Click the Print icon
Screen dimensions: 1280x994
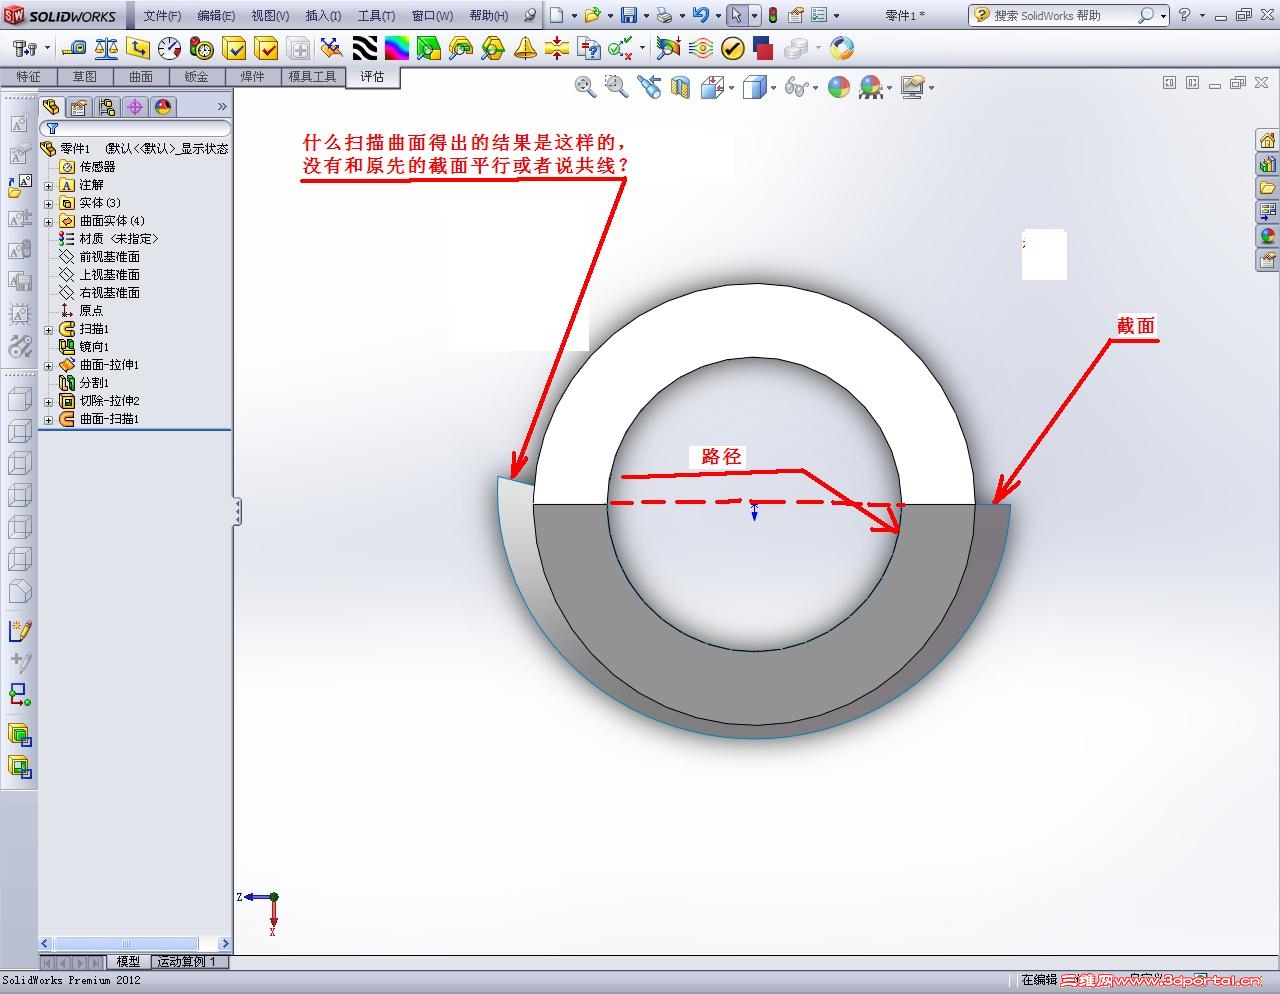(664, 15)
